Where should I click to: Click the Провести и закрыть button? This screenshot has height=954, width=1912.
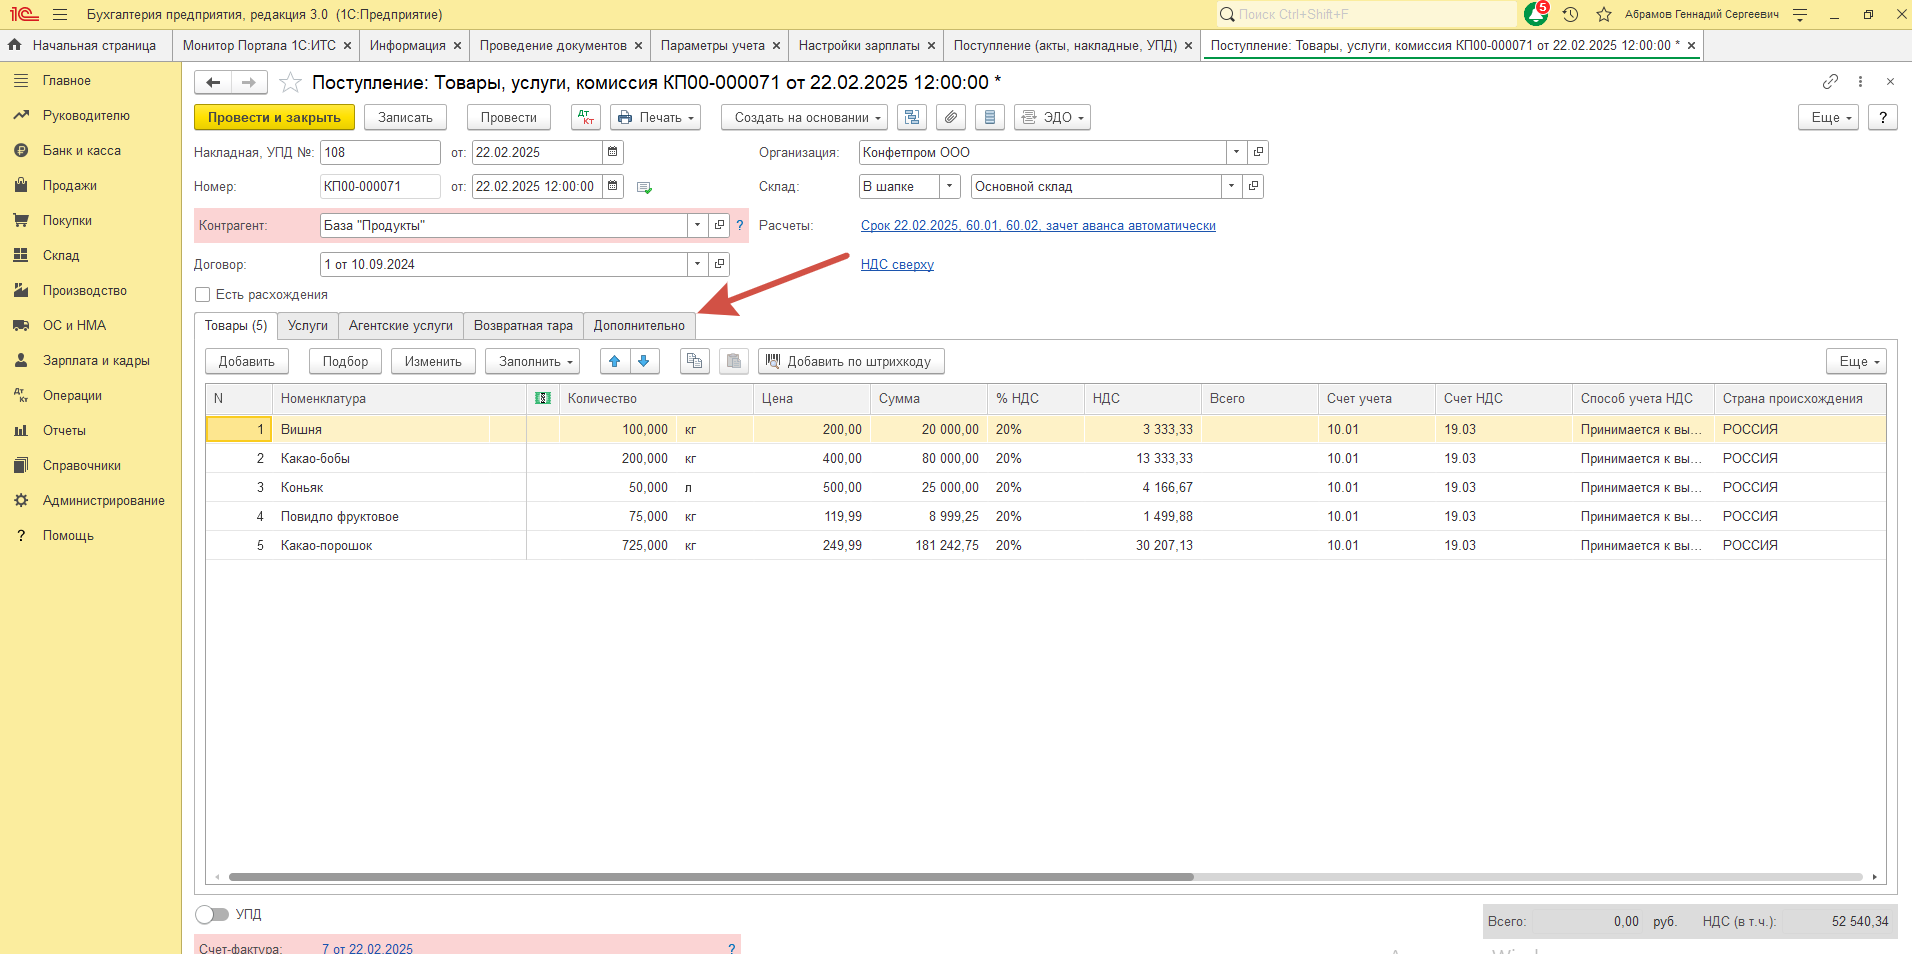[274, 117]
